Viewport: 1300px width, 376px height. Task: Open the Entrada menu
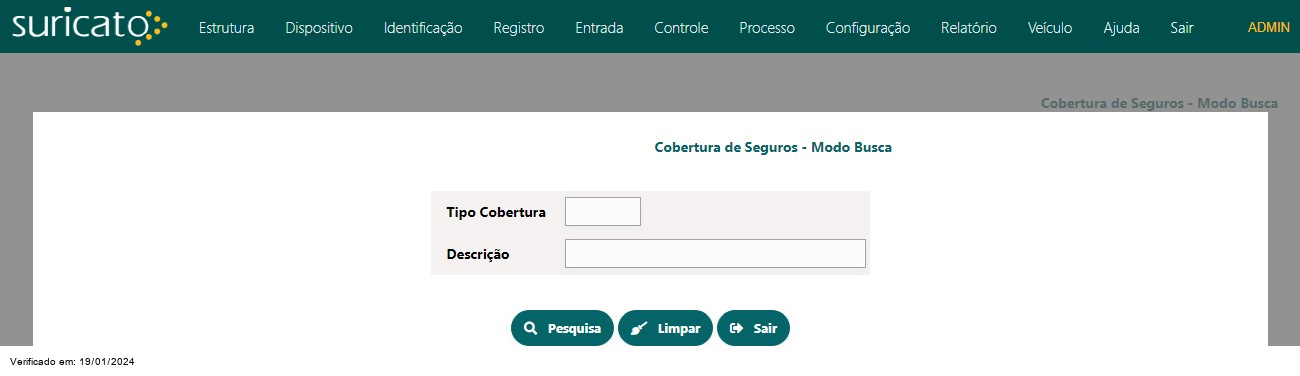tap(599, 28)
